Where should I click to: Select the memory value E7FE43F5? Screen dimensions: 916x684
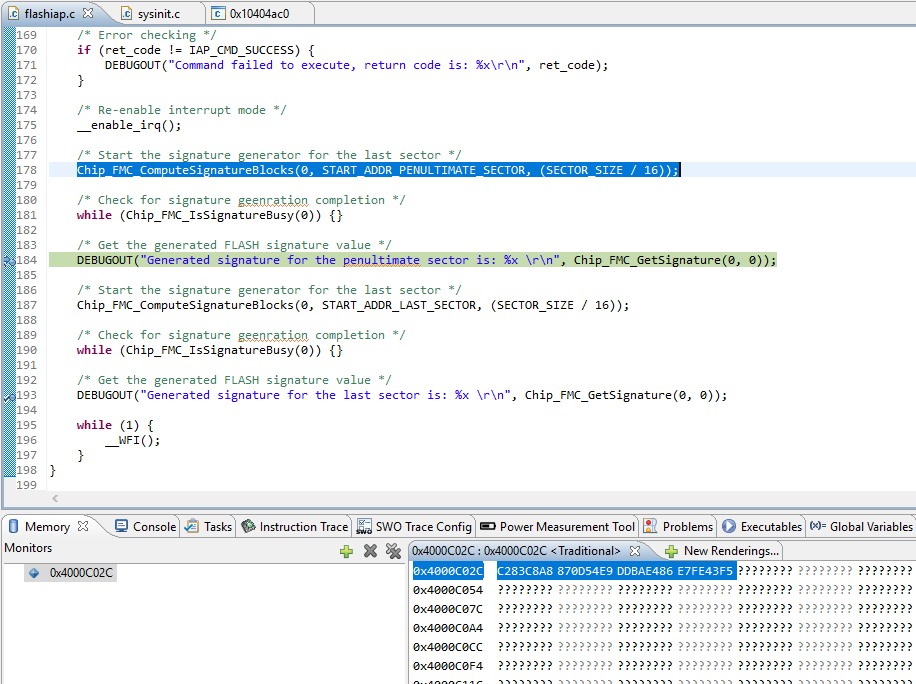click(x=705, y=571)
